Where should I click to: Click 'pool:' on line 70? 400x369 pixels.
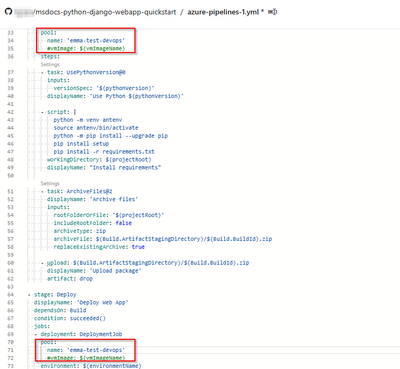[49, 342]
